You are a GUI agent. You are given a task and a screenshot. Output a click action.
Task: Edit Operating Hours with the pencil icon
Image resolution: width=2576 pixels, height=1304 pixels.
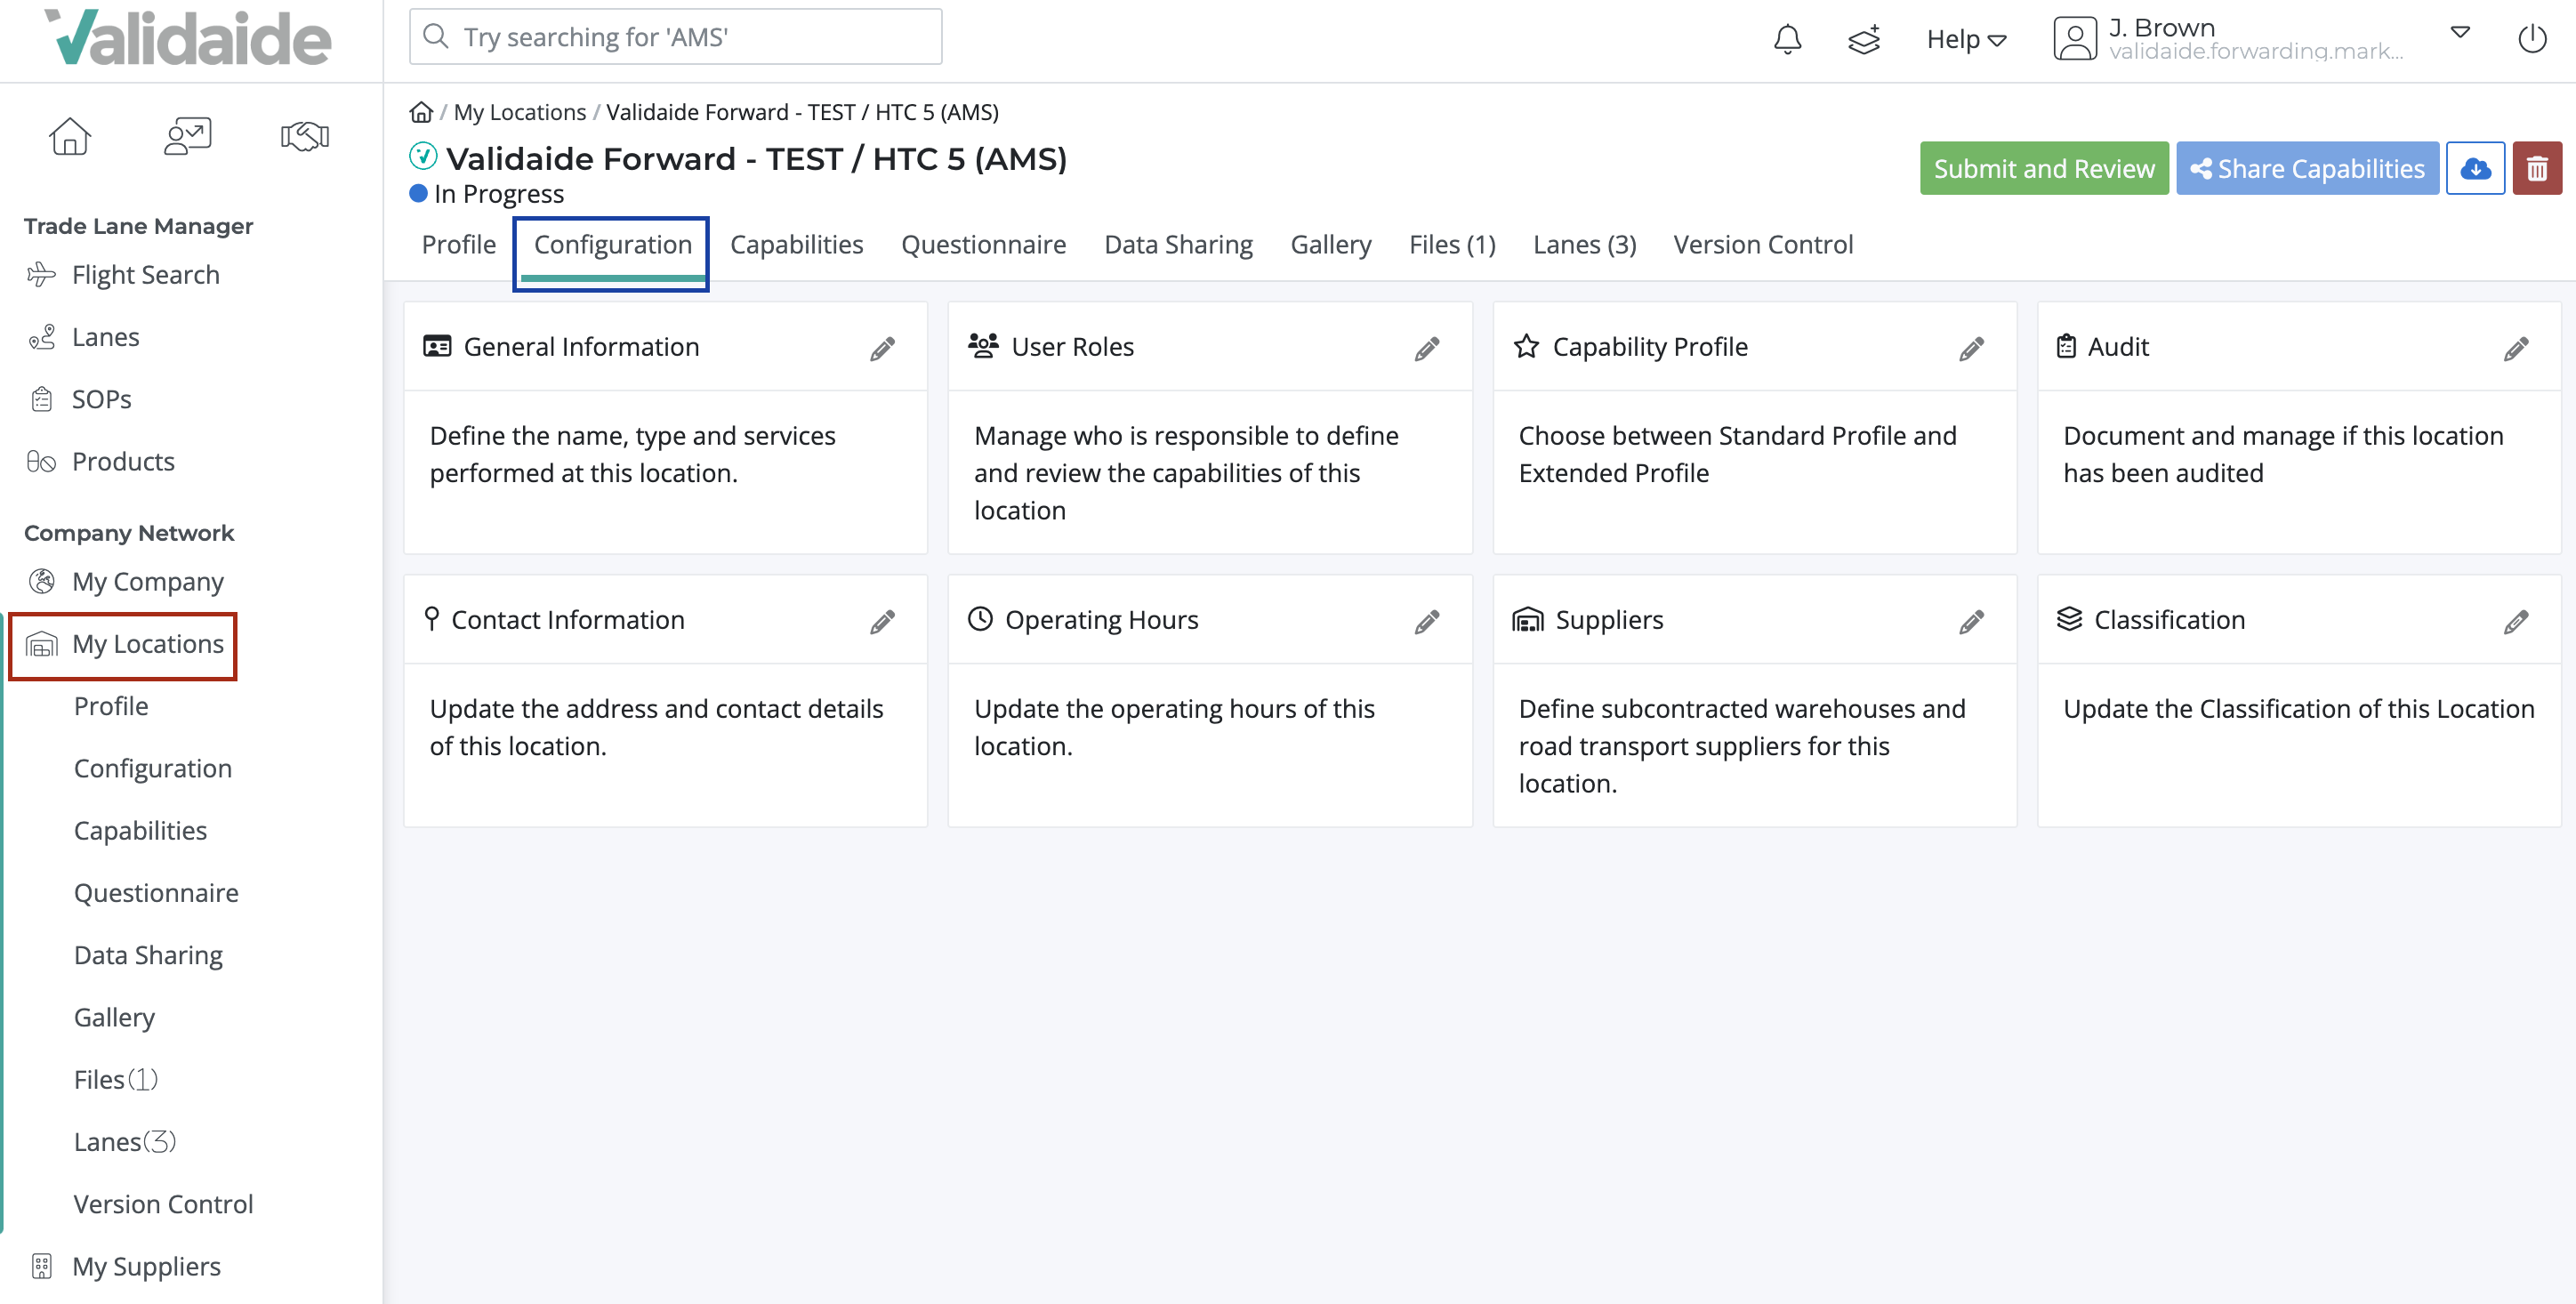point(1427,620)
